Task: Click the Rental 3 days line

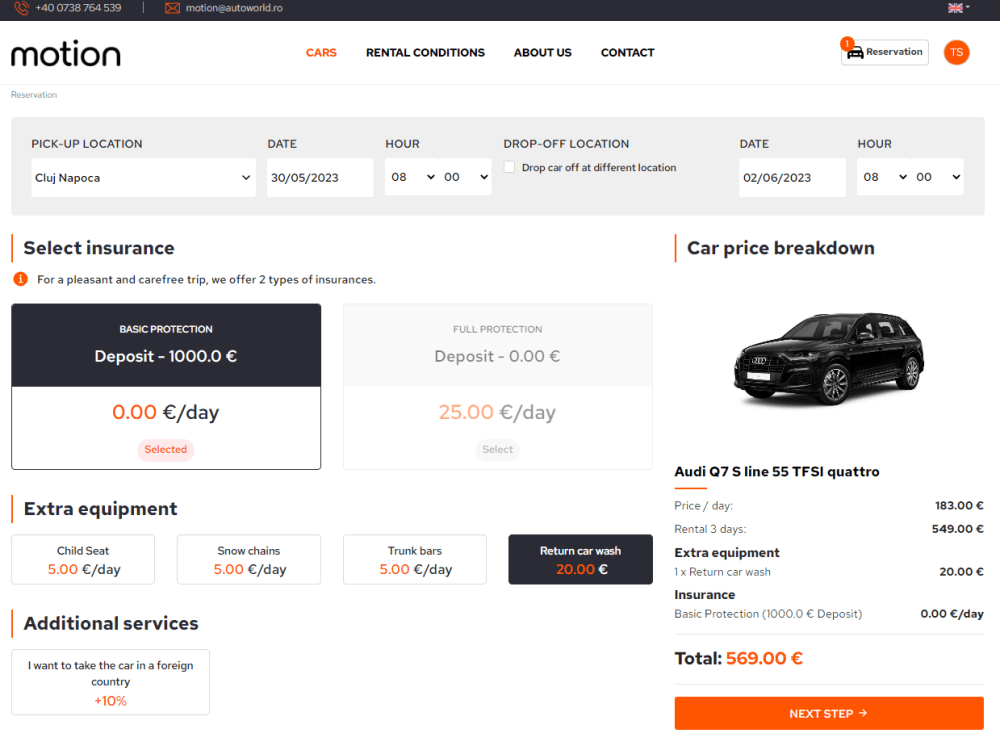Action: point(828,529)
